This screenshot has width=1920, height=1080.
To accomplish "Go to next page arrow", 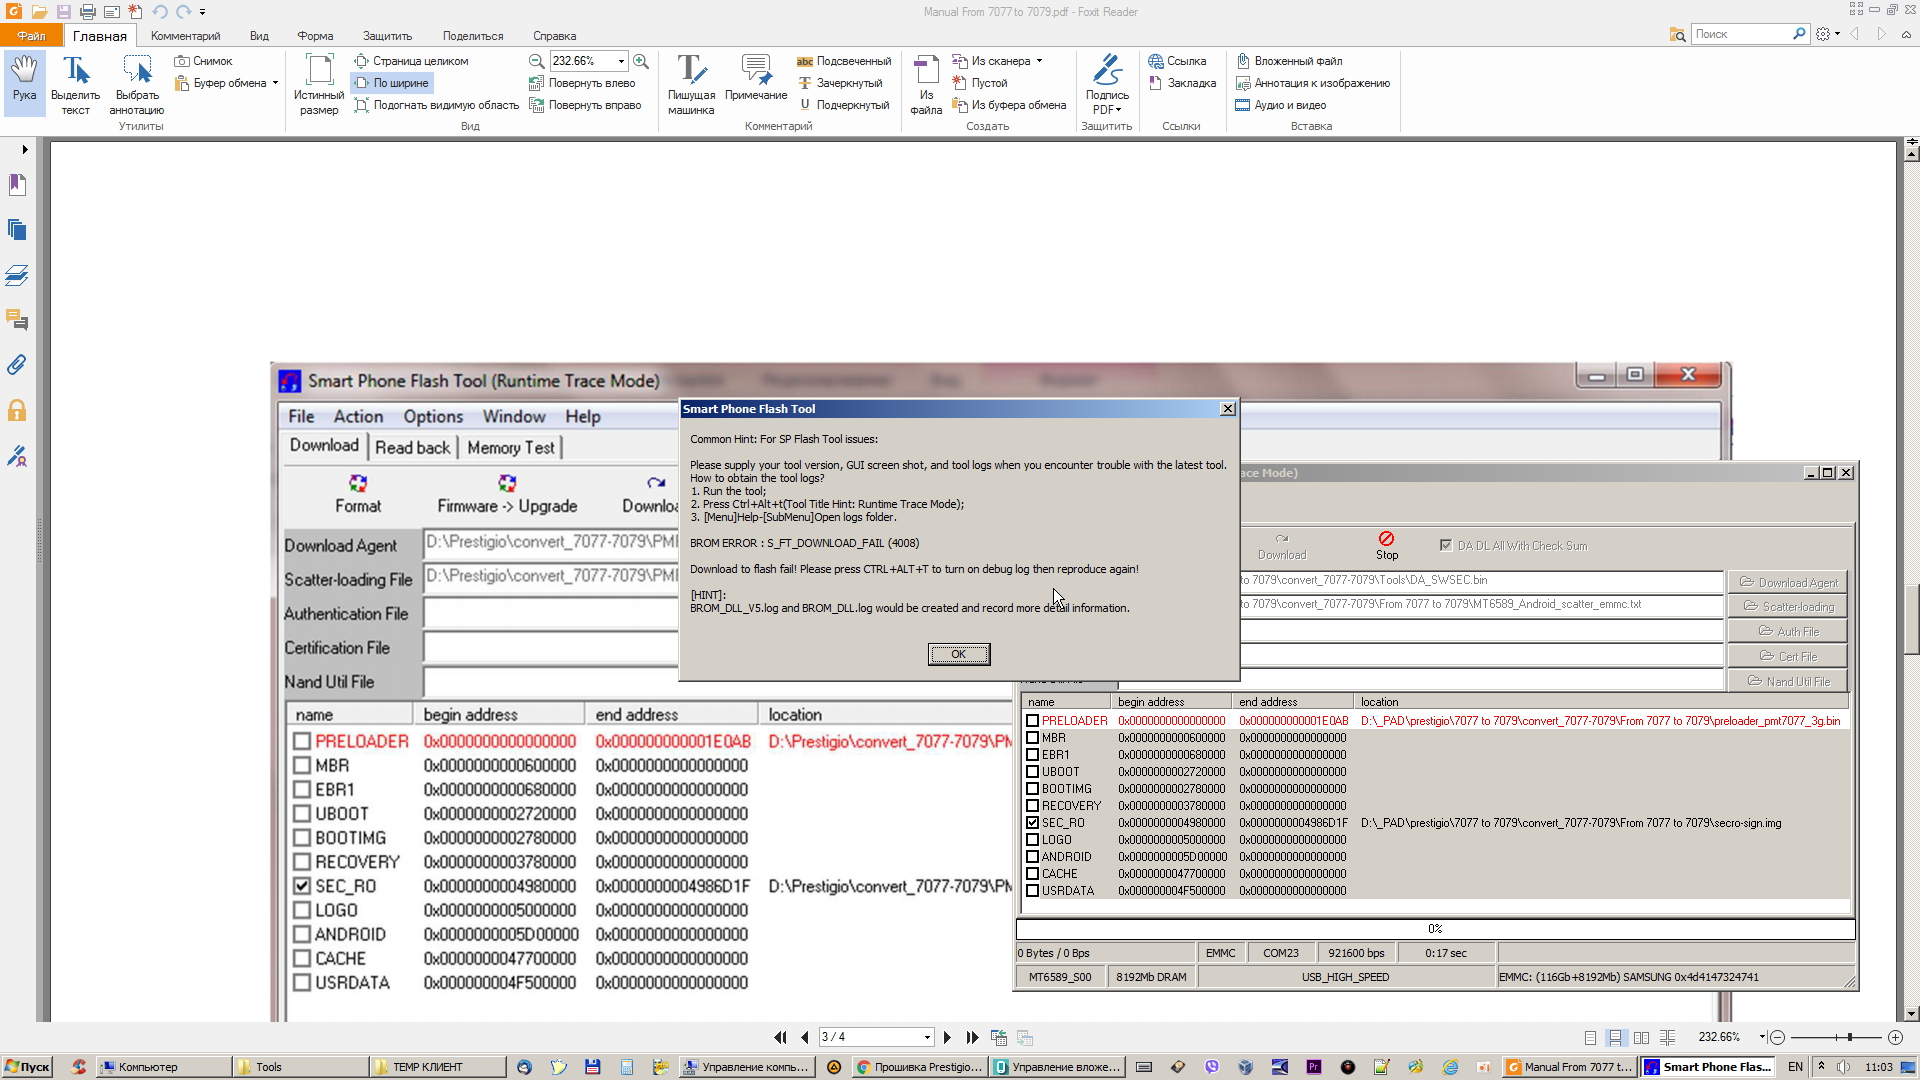I will (x=947, y=1037).
